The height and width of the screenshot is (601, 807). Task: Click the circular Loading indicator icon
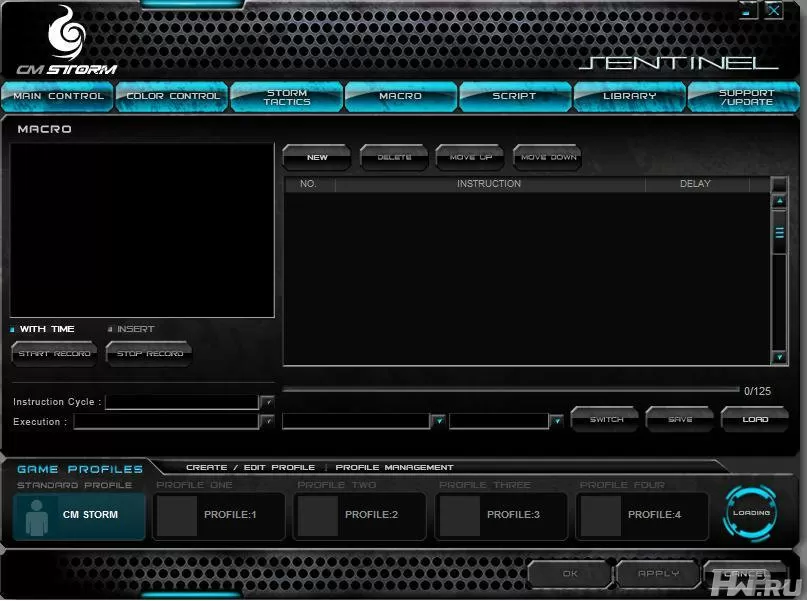751,513
